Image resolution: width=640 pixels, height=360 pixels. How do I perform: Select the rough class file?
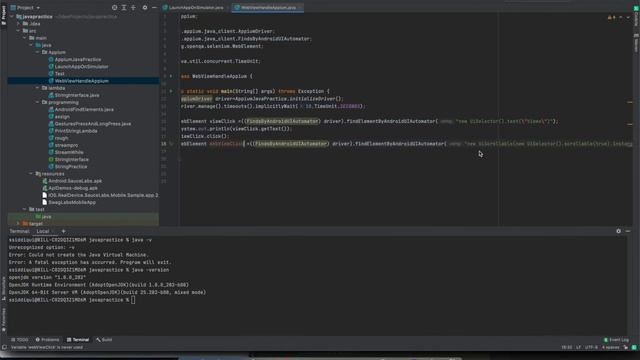61,138
